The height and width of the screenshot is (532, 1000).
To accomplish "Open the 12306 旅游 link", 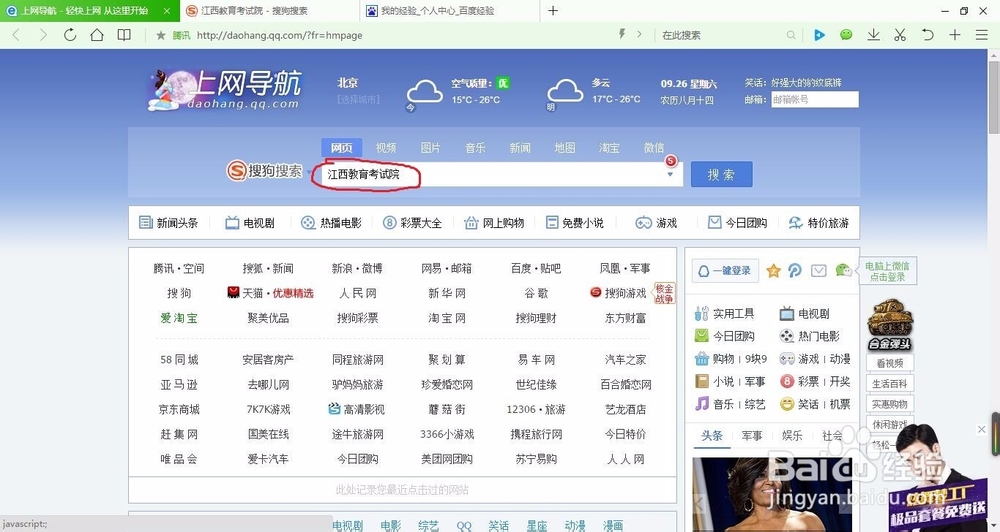I will [536, 410].
